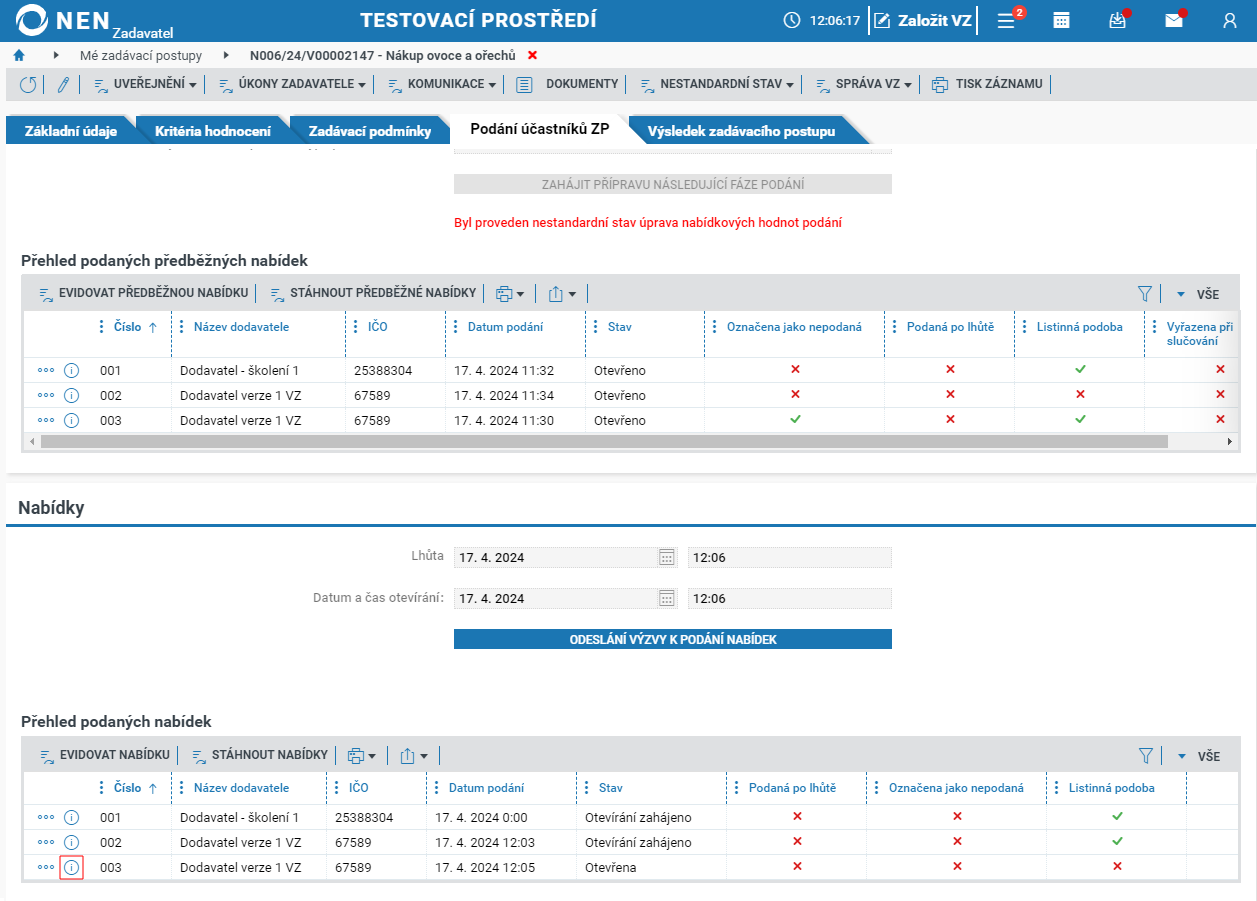Screen dimensions: 1257x901
Task: Show info for offer 003 submitted 12:05
Action: tap(71, 868)
